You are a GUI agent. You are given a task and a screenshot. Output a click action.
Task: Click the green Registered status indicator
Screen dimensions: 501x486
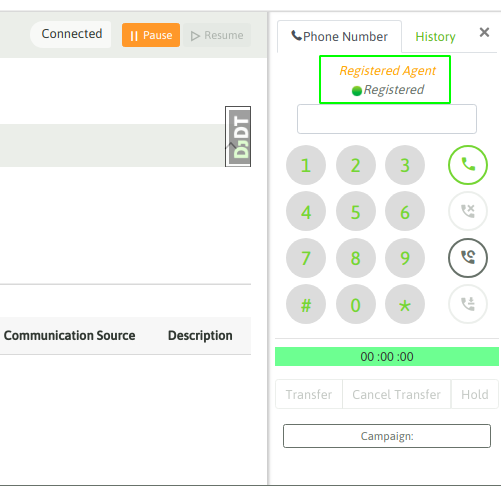click(357, 91)
